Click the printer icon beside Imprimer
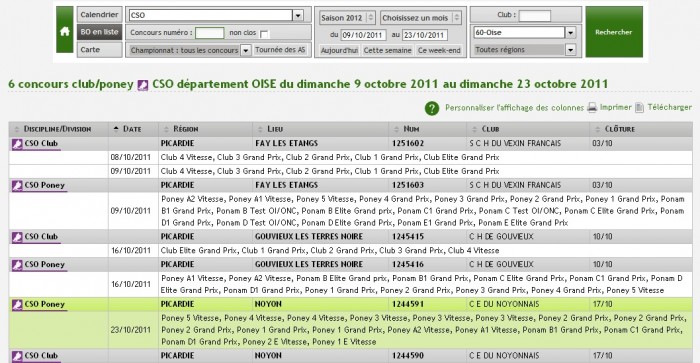Image resolution: width=700 pixels, height=363 pixels. click(x=592, y=108)
